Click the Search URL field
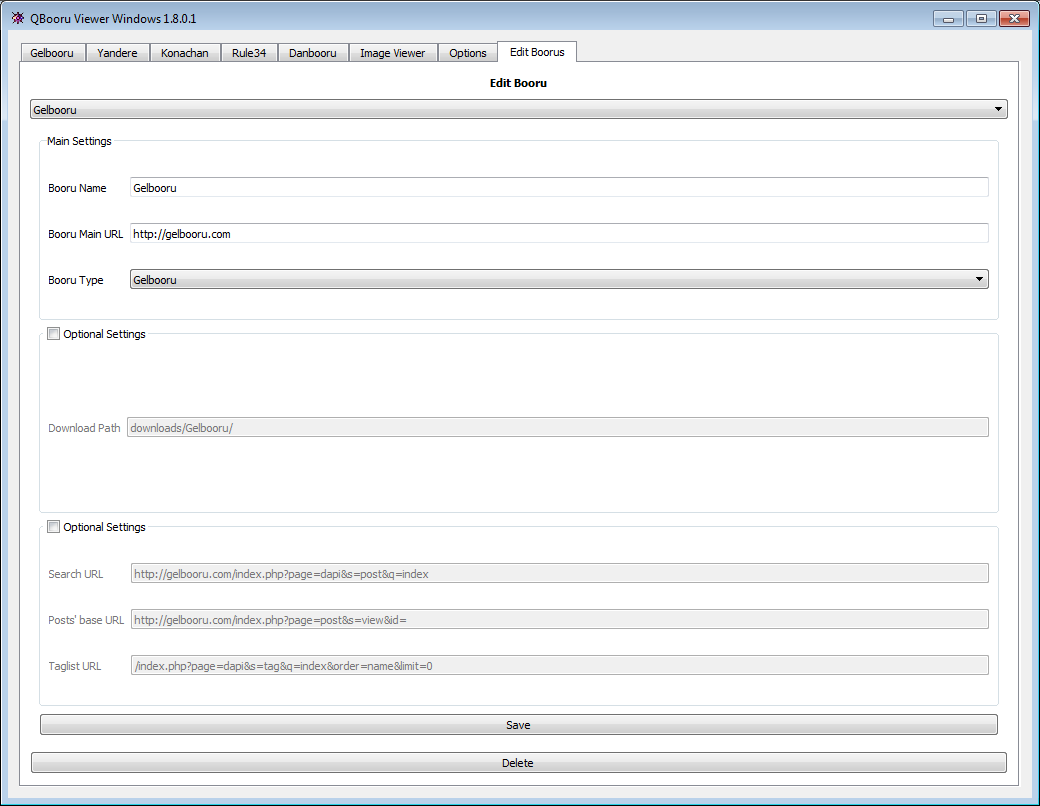Screen dimensions: 1040x806 (x=560, y=573)
